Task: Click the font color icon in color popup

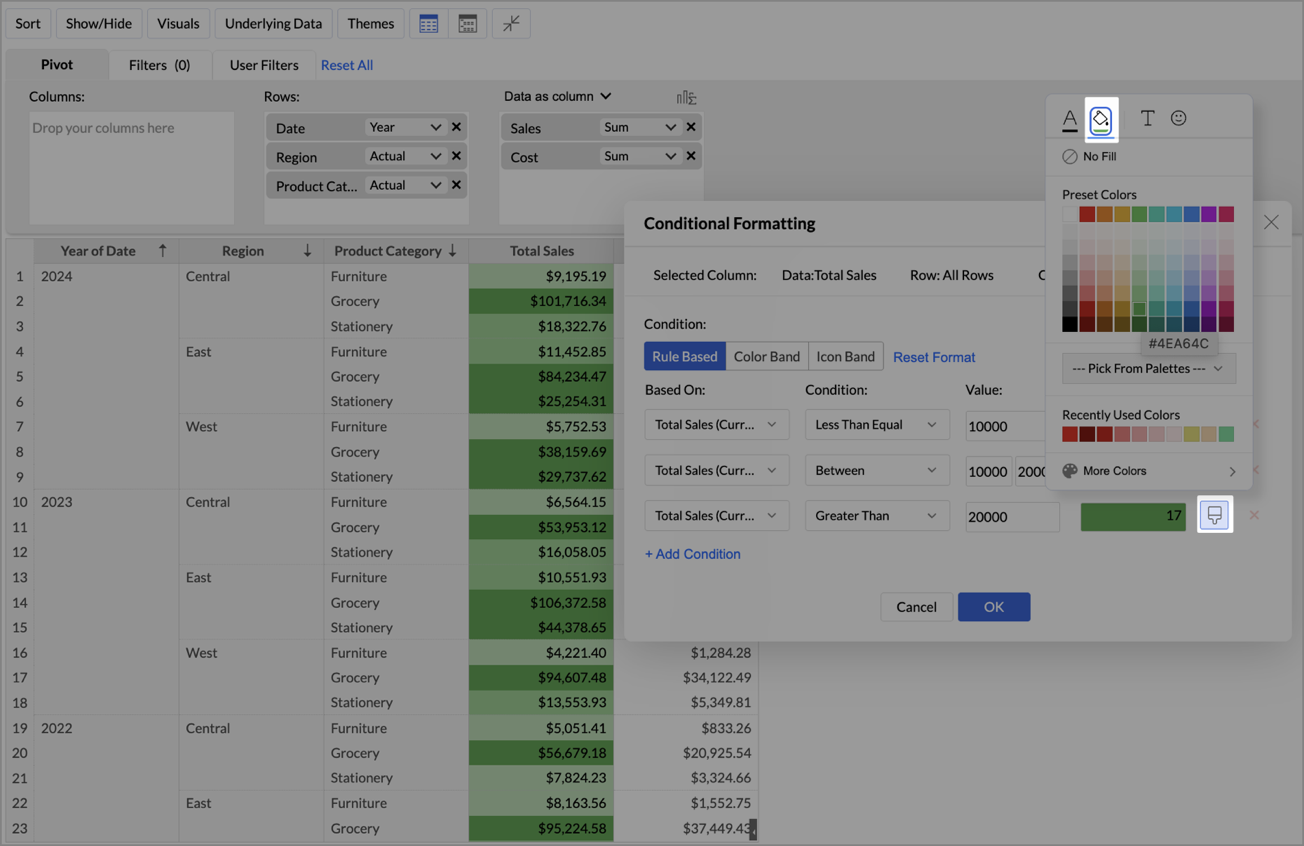Action: tap(1070, 119)
